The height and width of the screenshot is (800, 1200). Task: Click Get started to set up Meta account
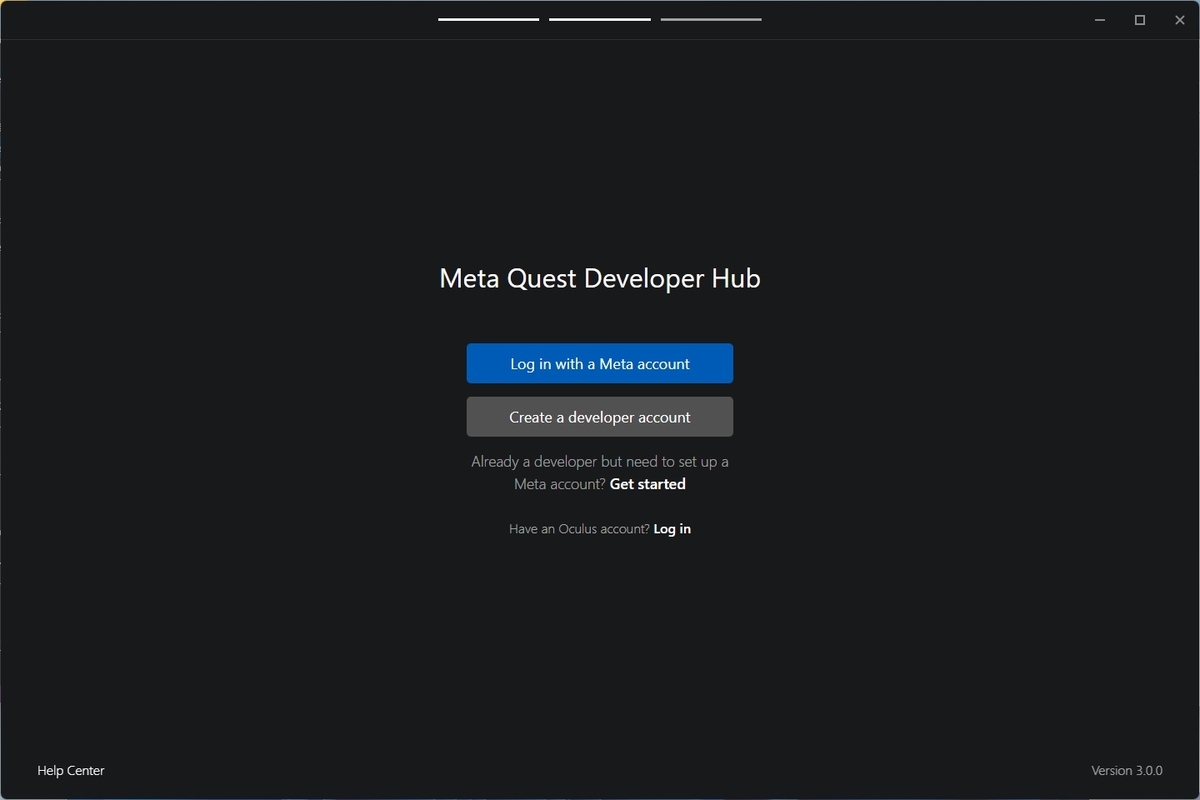(647, 483)
